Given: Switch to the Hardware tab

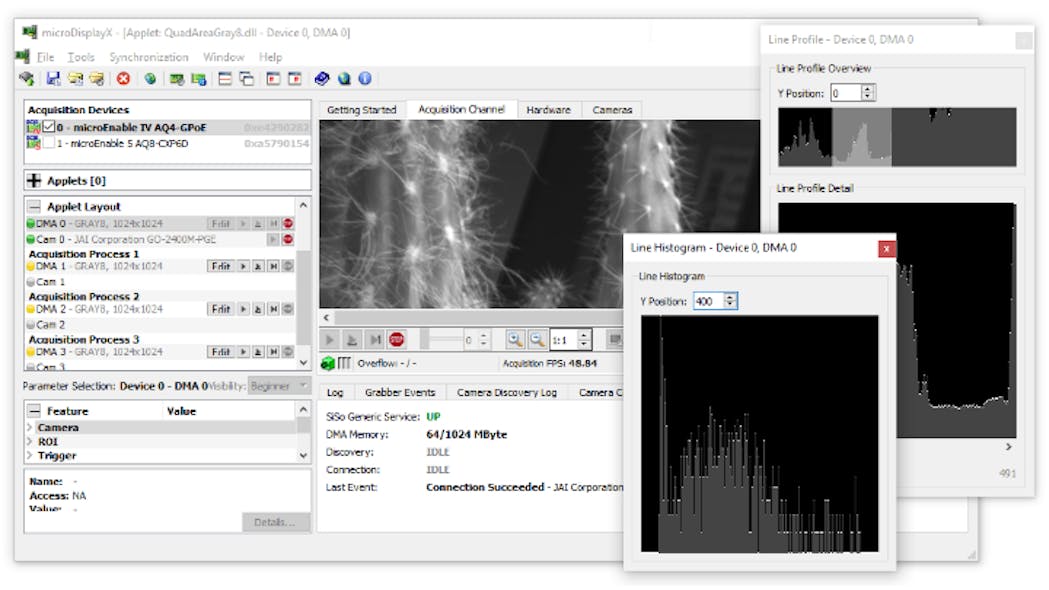Looking at the screenshot, I should pos(550,110).
